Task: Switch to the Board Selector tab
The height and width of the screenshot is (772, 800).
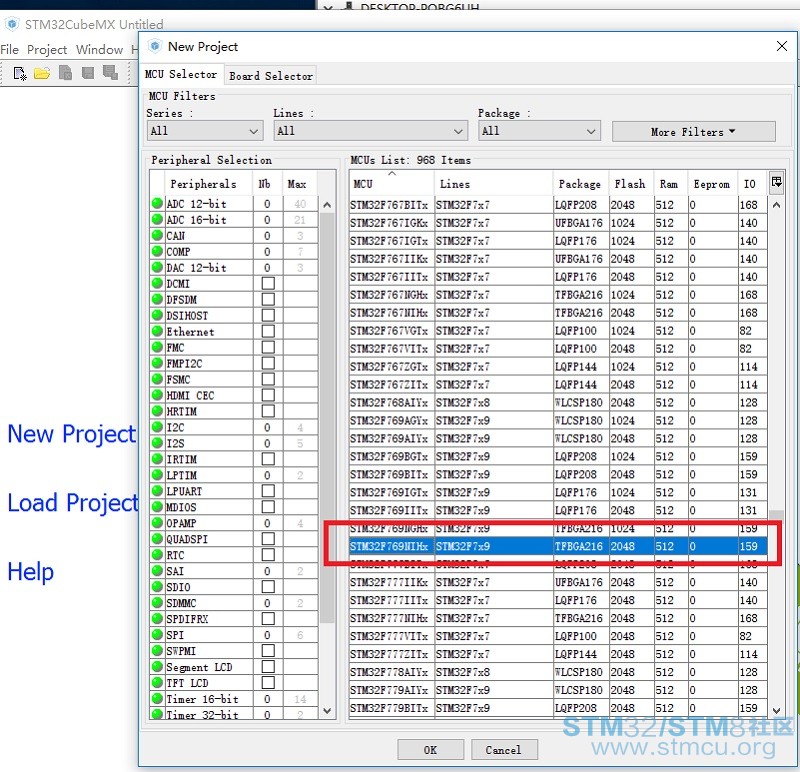Action: pyautogui.click(x=270, y=76)
